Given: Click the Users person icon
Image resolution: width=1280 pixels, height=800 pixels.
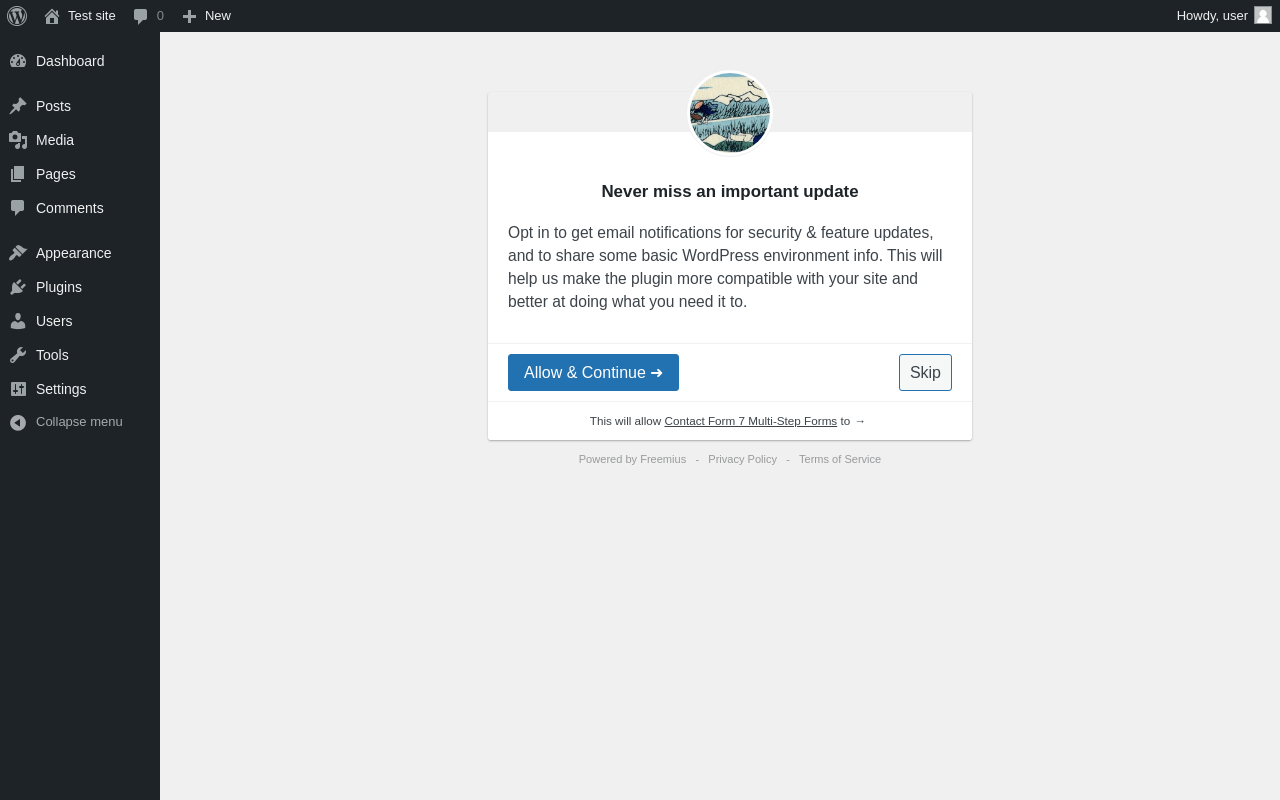Looking at the screenshot, I should coord(18,321).
